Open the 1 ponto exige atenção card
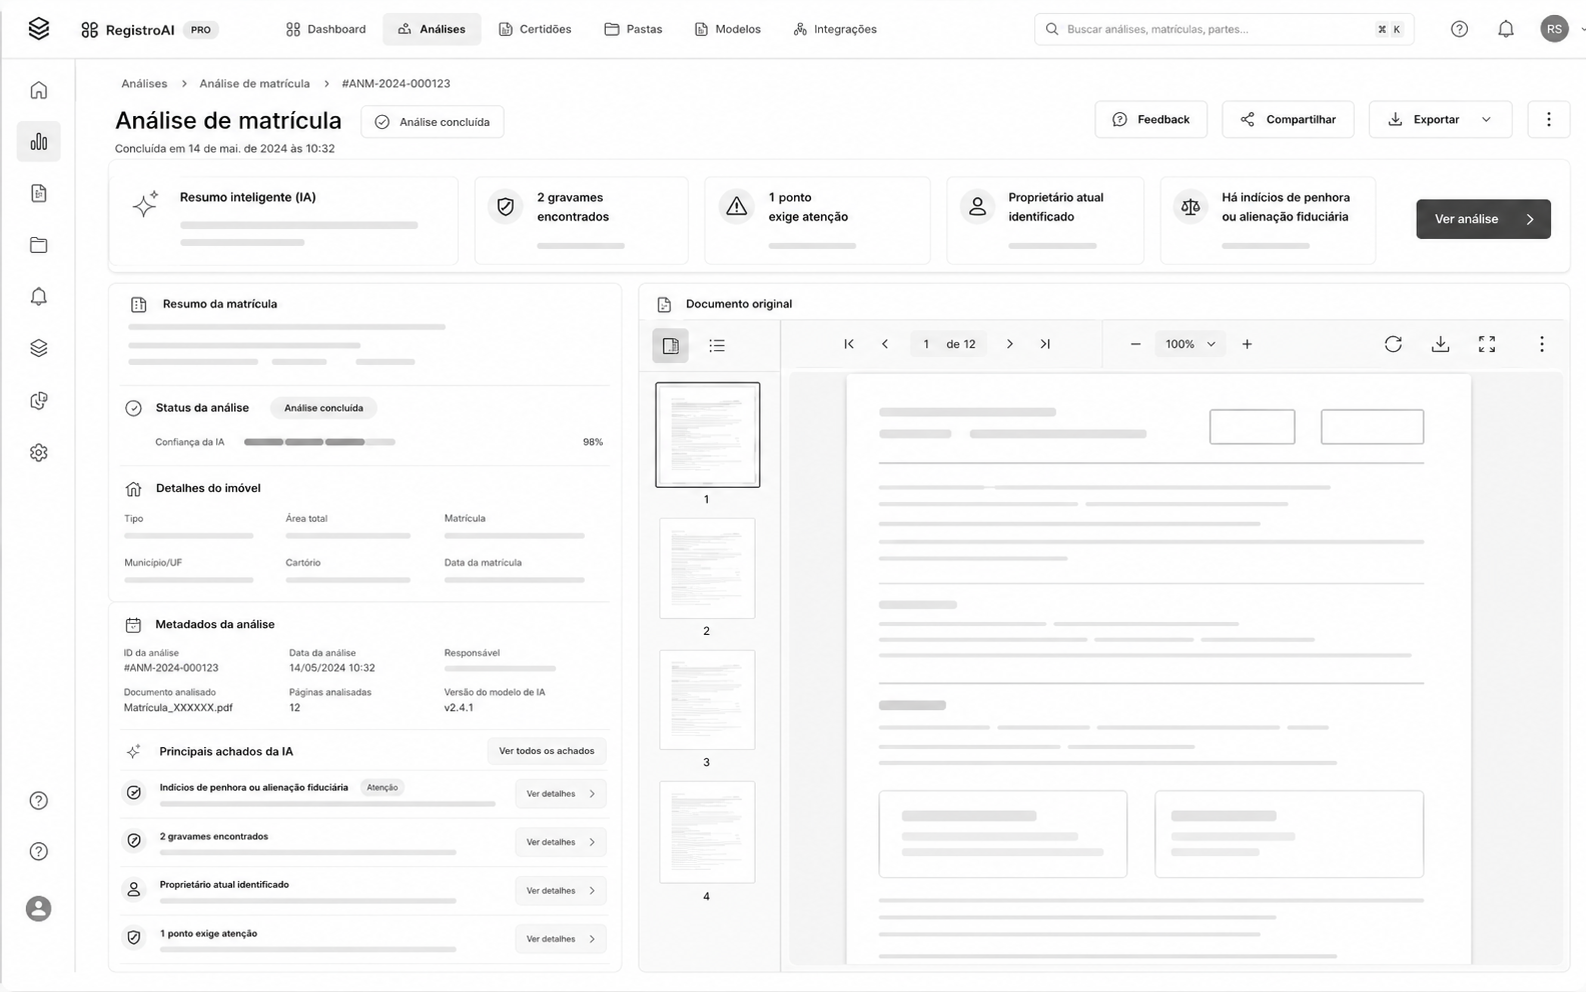 [x=817, y=221]
